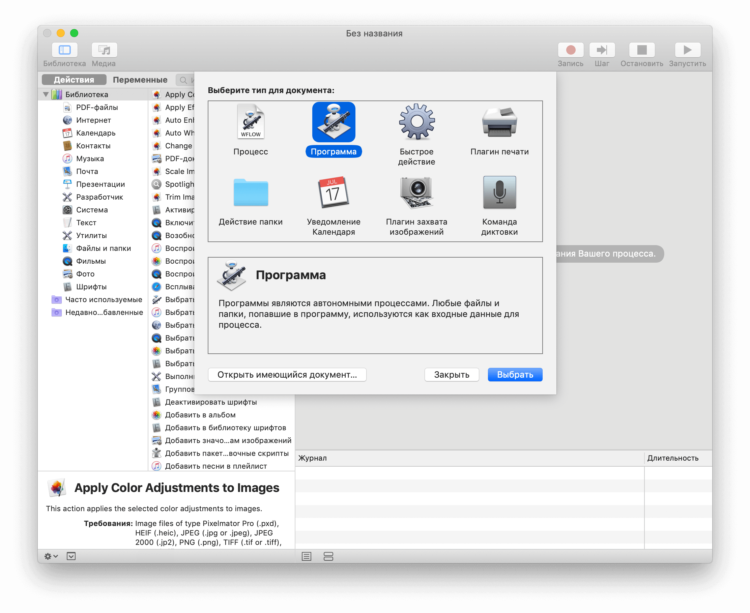Show the log list view icon
This screenshot has width=750, height=613.
click(x=307, y=557)
